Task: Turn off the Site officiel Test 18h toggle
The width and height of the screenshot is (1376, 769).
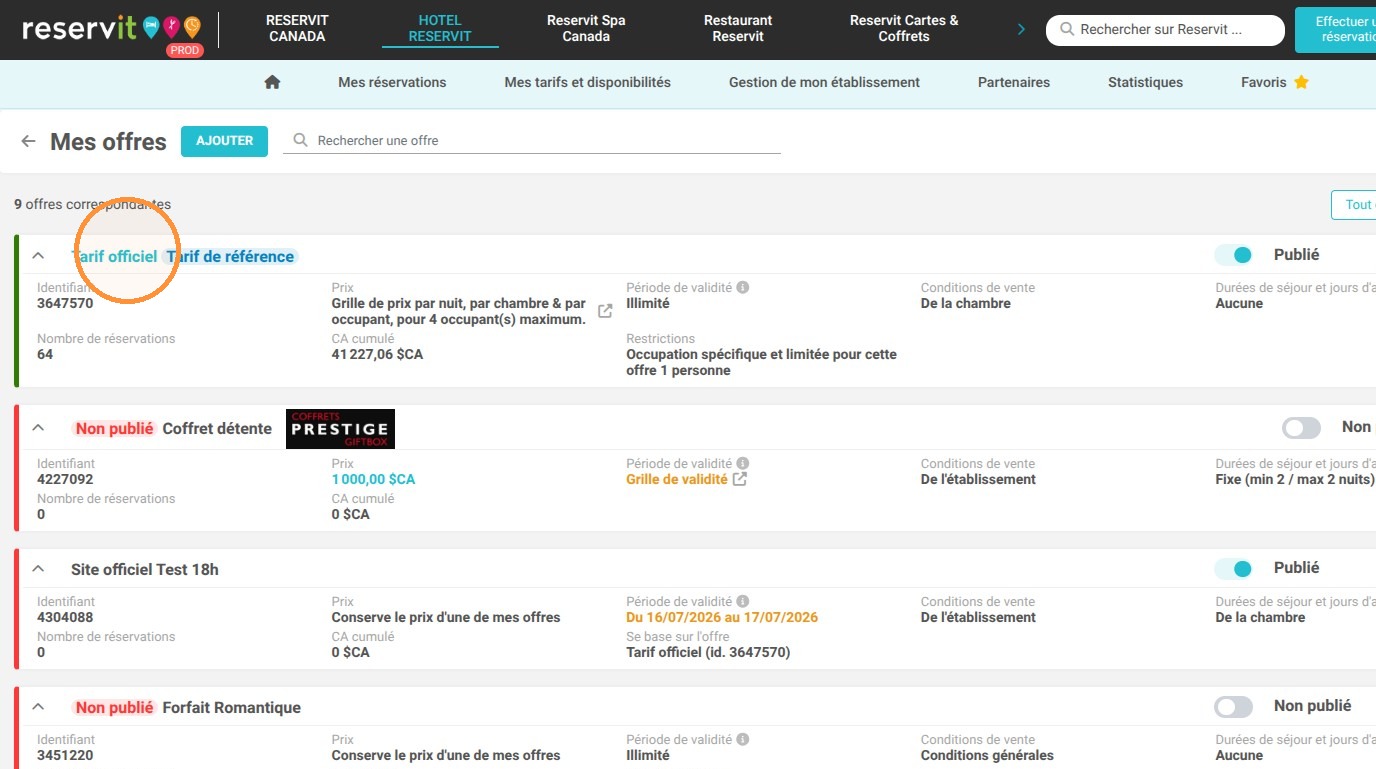Action: tap(1234, 568)
